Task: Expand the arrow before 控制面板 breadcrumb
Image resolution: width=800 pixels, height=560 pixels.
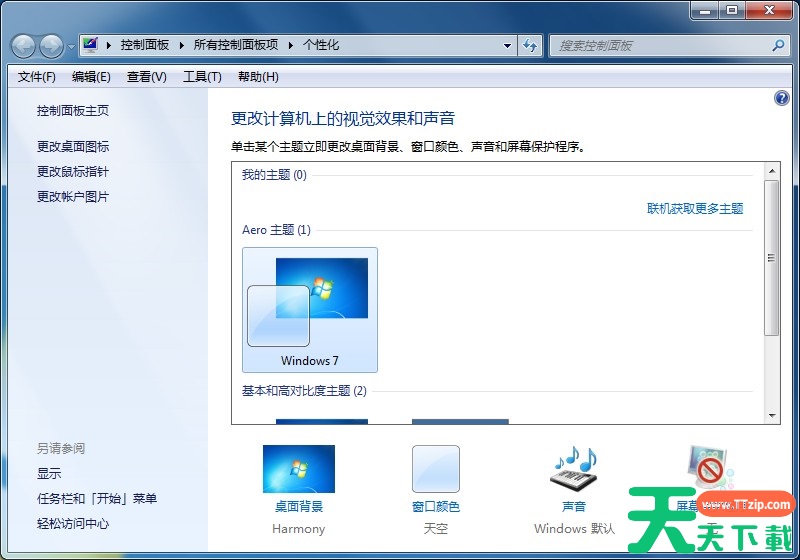Action: point(109,45)
